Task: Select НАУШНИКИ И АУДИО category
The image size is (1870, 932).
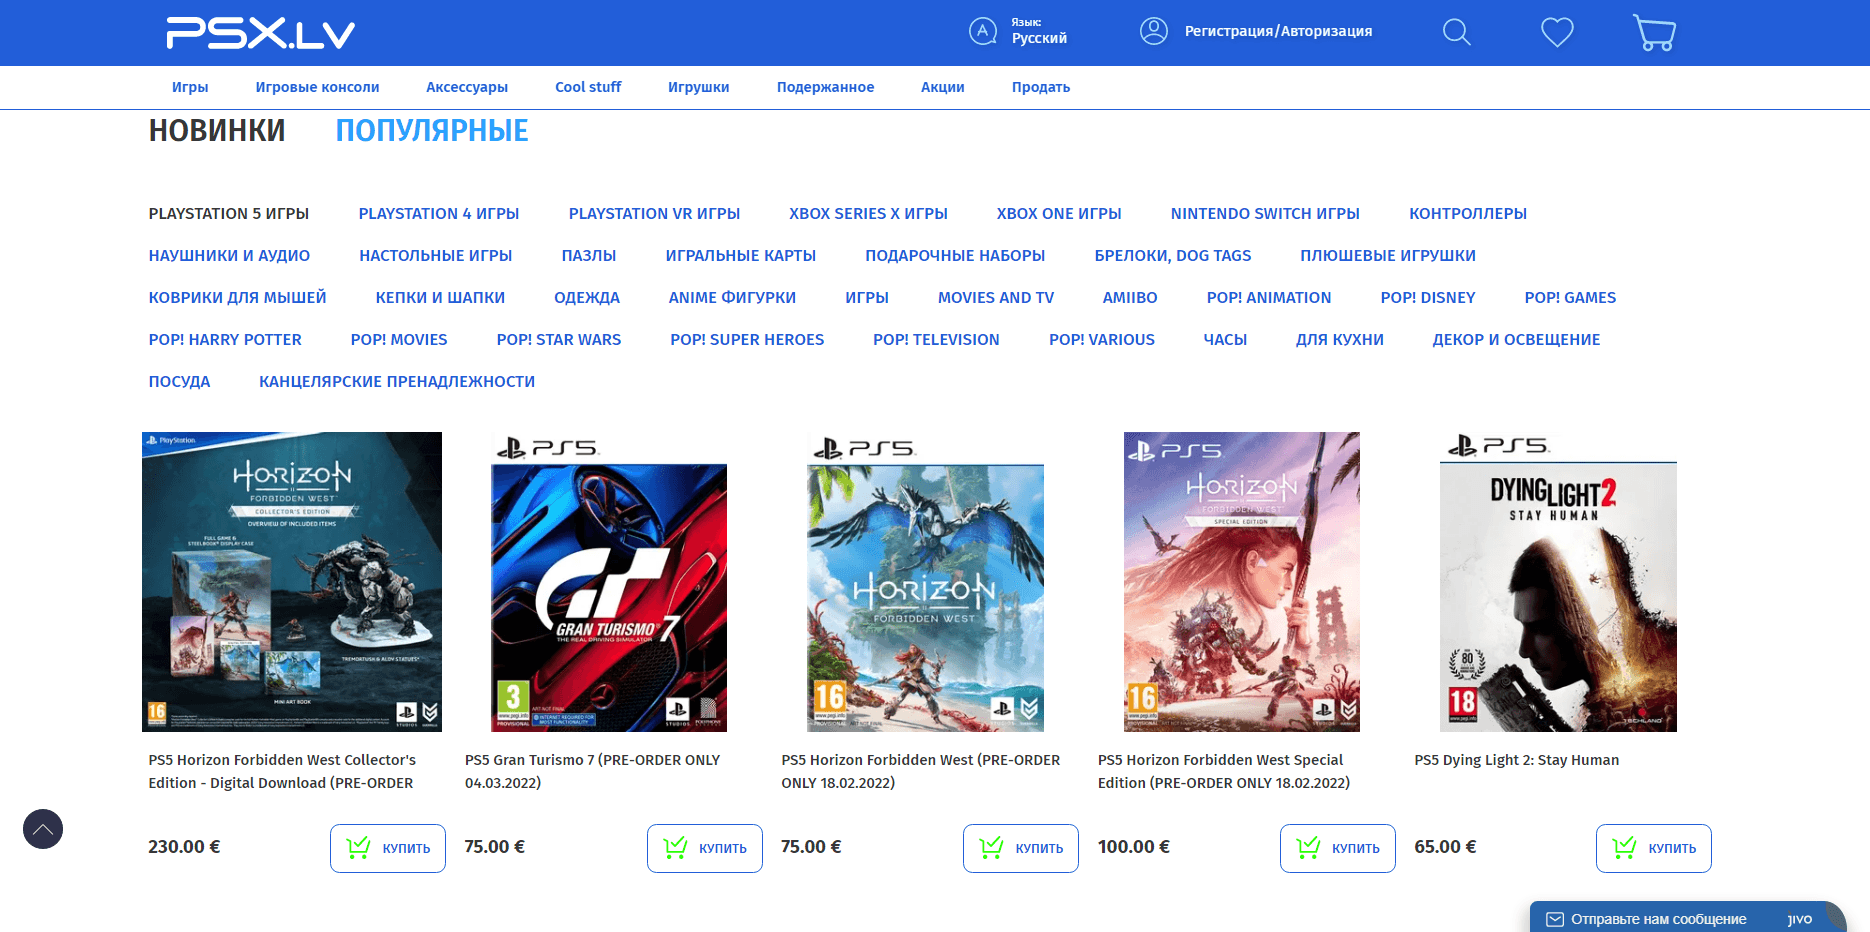Action: [x=229, y=255]
